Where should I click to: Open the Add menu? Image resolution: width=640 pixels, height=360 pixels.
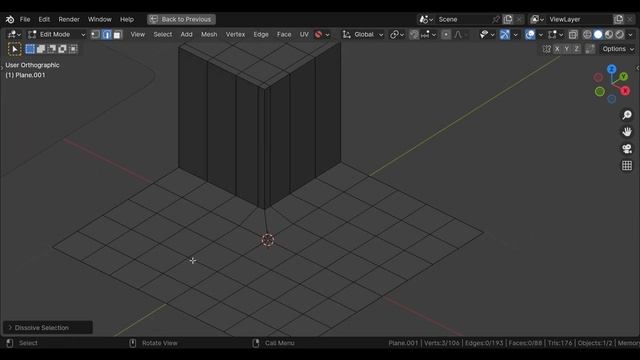pyautogui.click(x=186, y=34)
